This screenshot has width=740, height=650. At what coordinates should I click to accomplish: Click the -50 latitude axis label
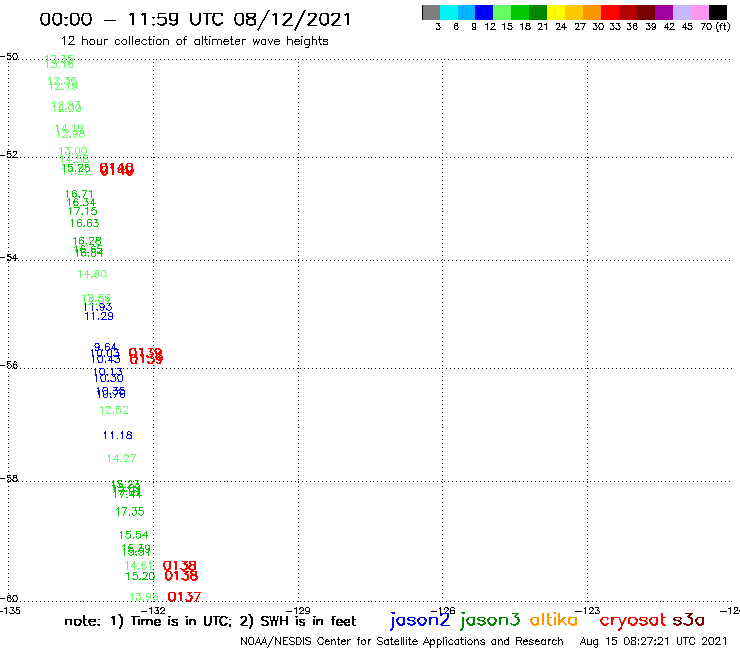point(9,57)
